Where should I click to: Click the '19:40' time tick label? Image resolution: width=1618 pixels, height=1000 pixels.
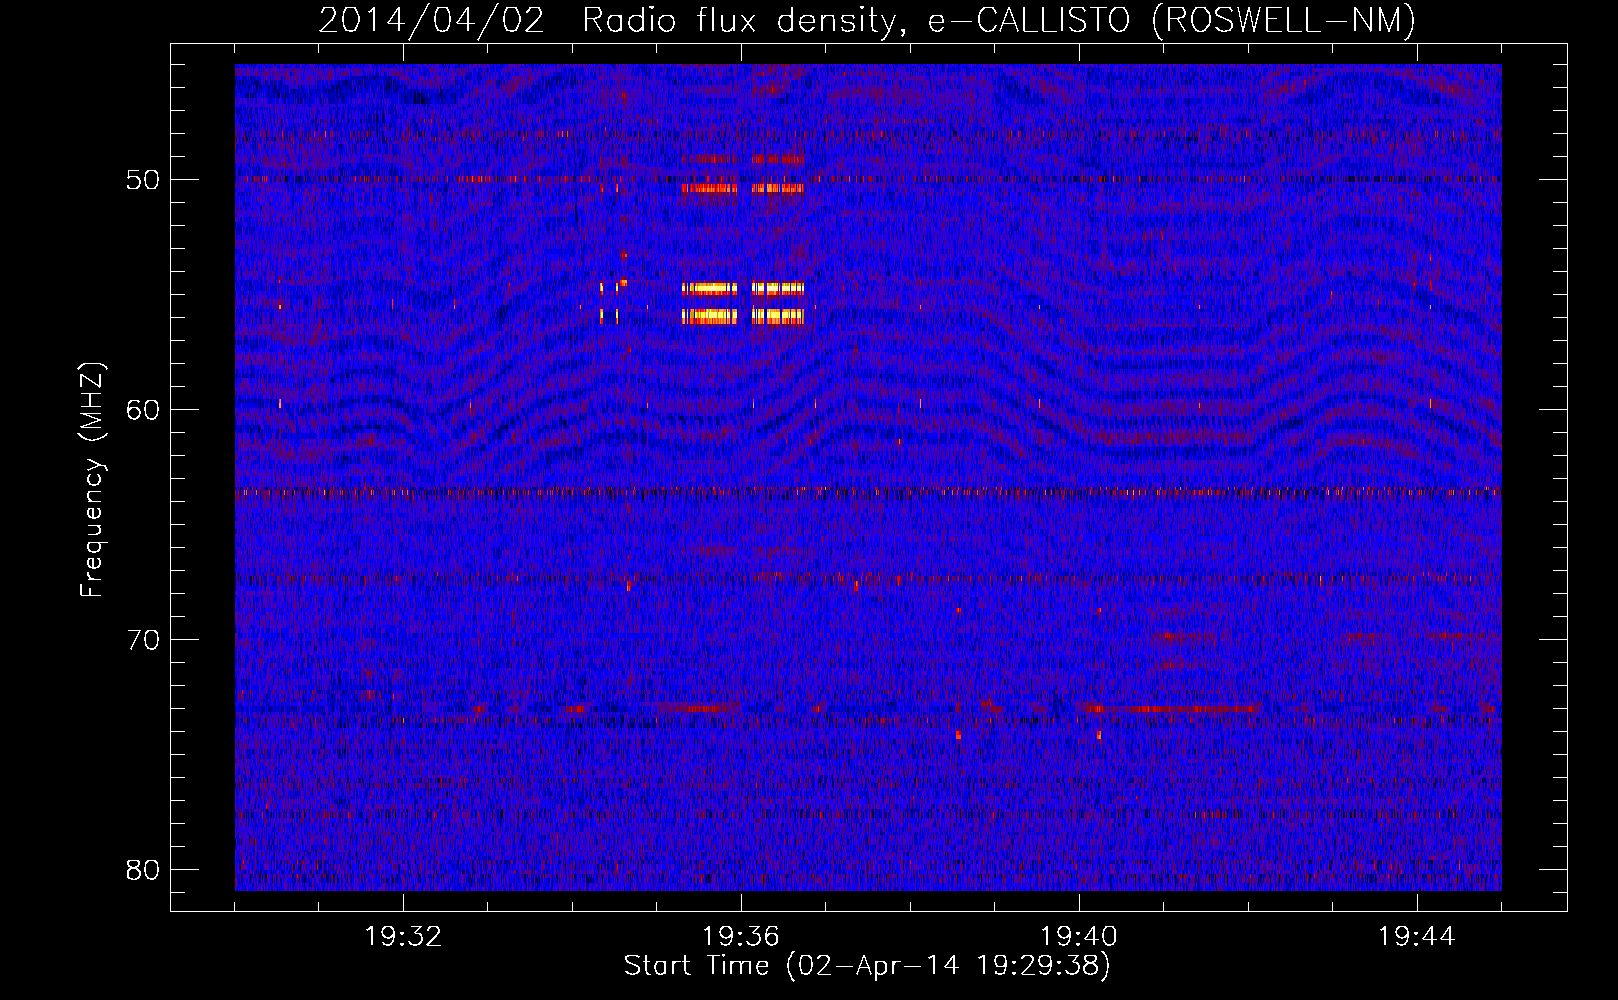tap(1079, 937)
